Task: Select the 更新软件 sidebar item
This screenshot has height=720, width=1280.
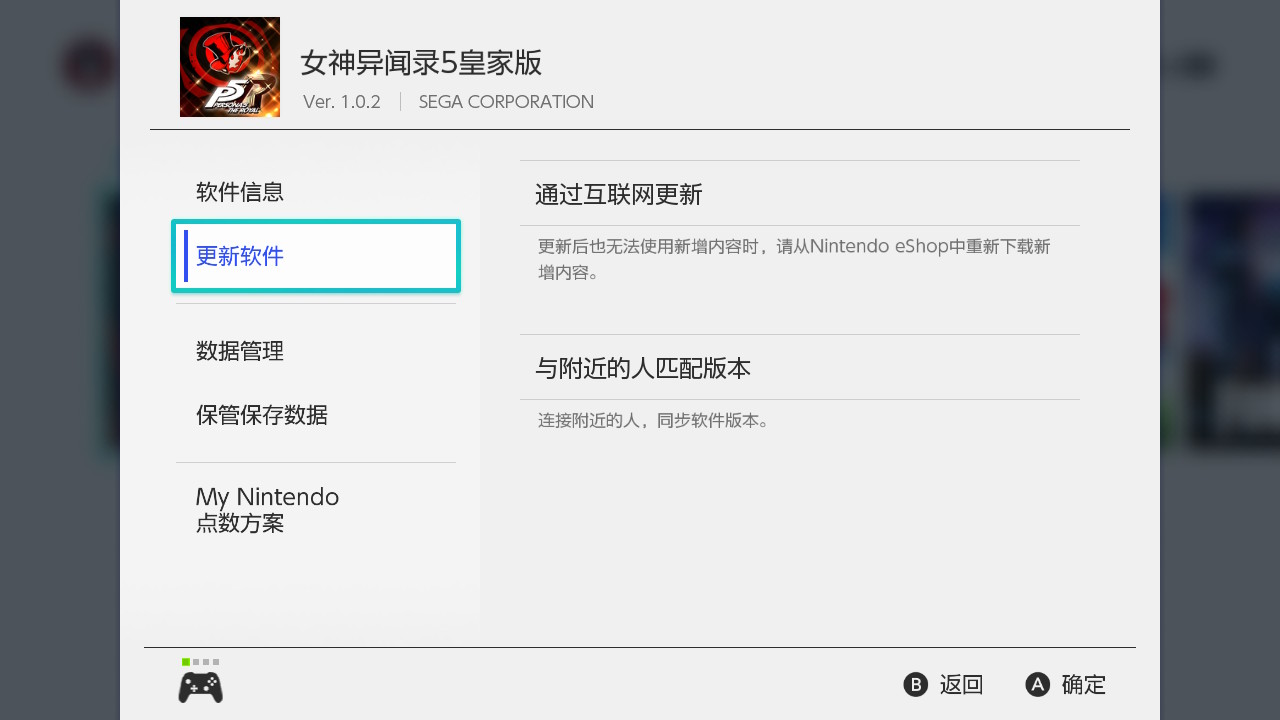Action: pos(316,256)
